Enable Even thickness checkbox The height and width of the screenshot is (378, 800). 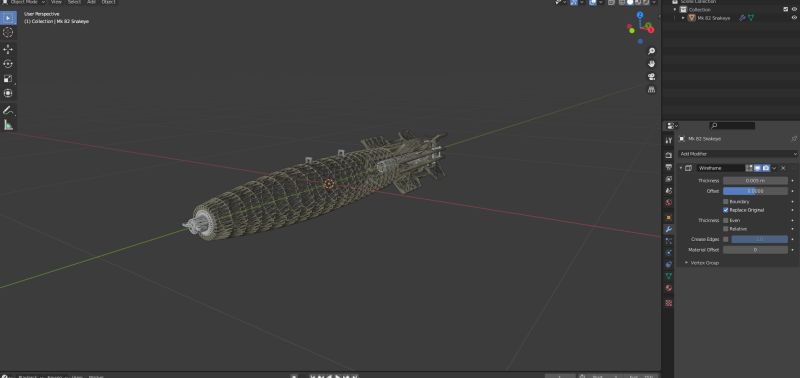tap(726, 220)
